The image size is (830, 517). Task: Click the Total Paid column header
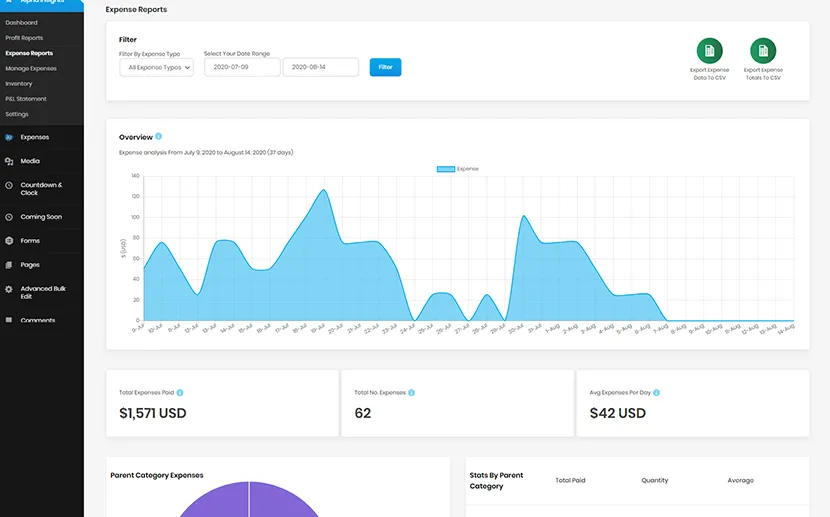tap(570, 480)
